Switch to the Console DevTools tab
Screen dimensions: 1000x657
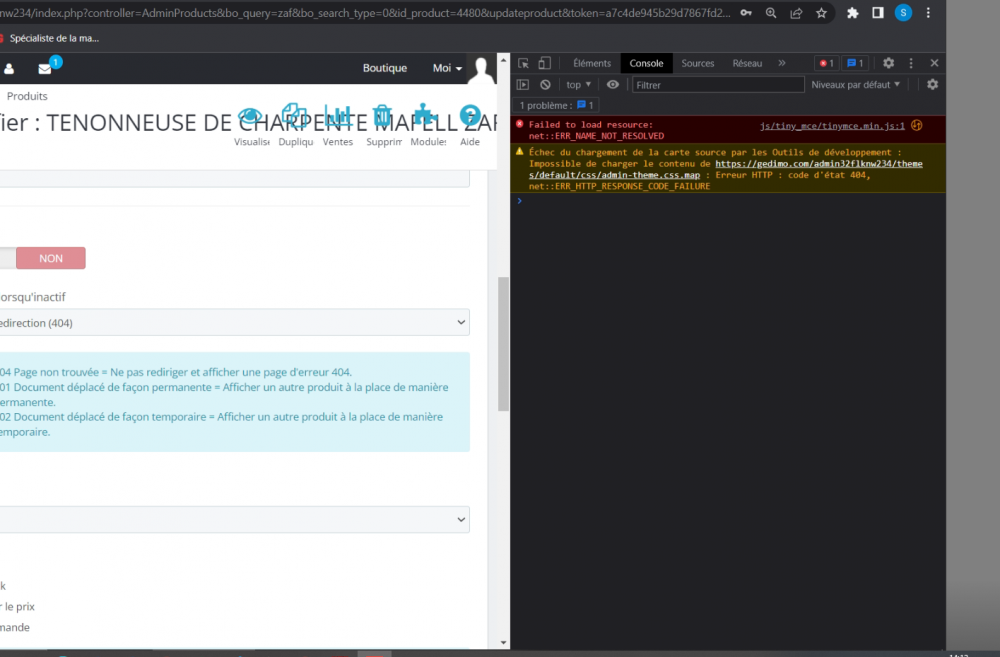click(646, 63)
